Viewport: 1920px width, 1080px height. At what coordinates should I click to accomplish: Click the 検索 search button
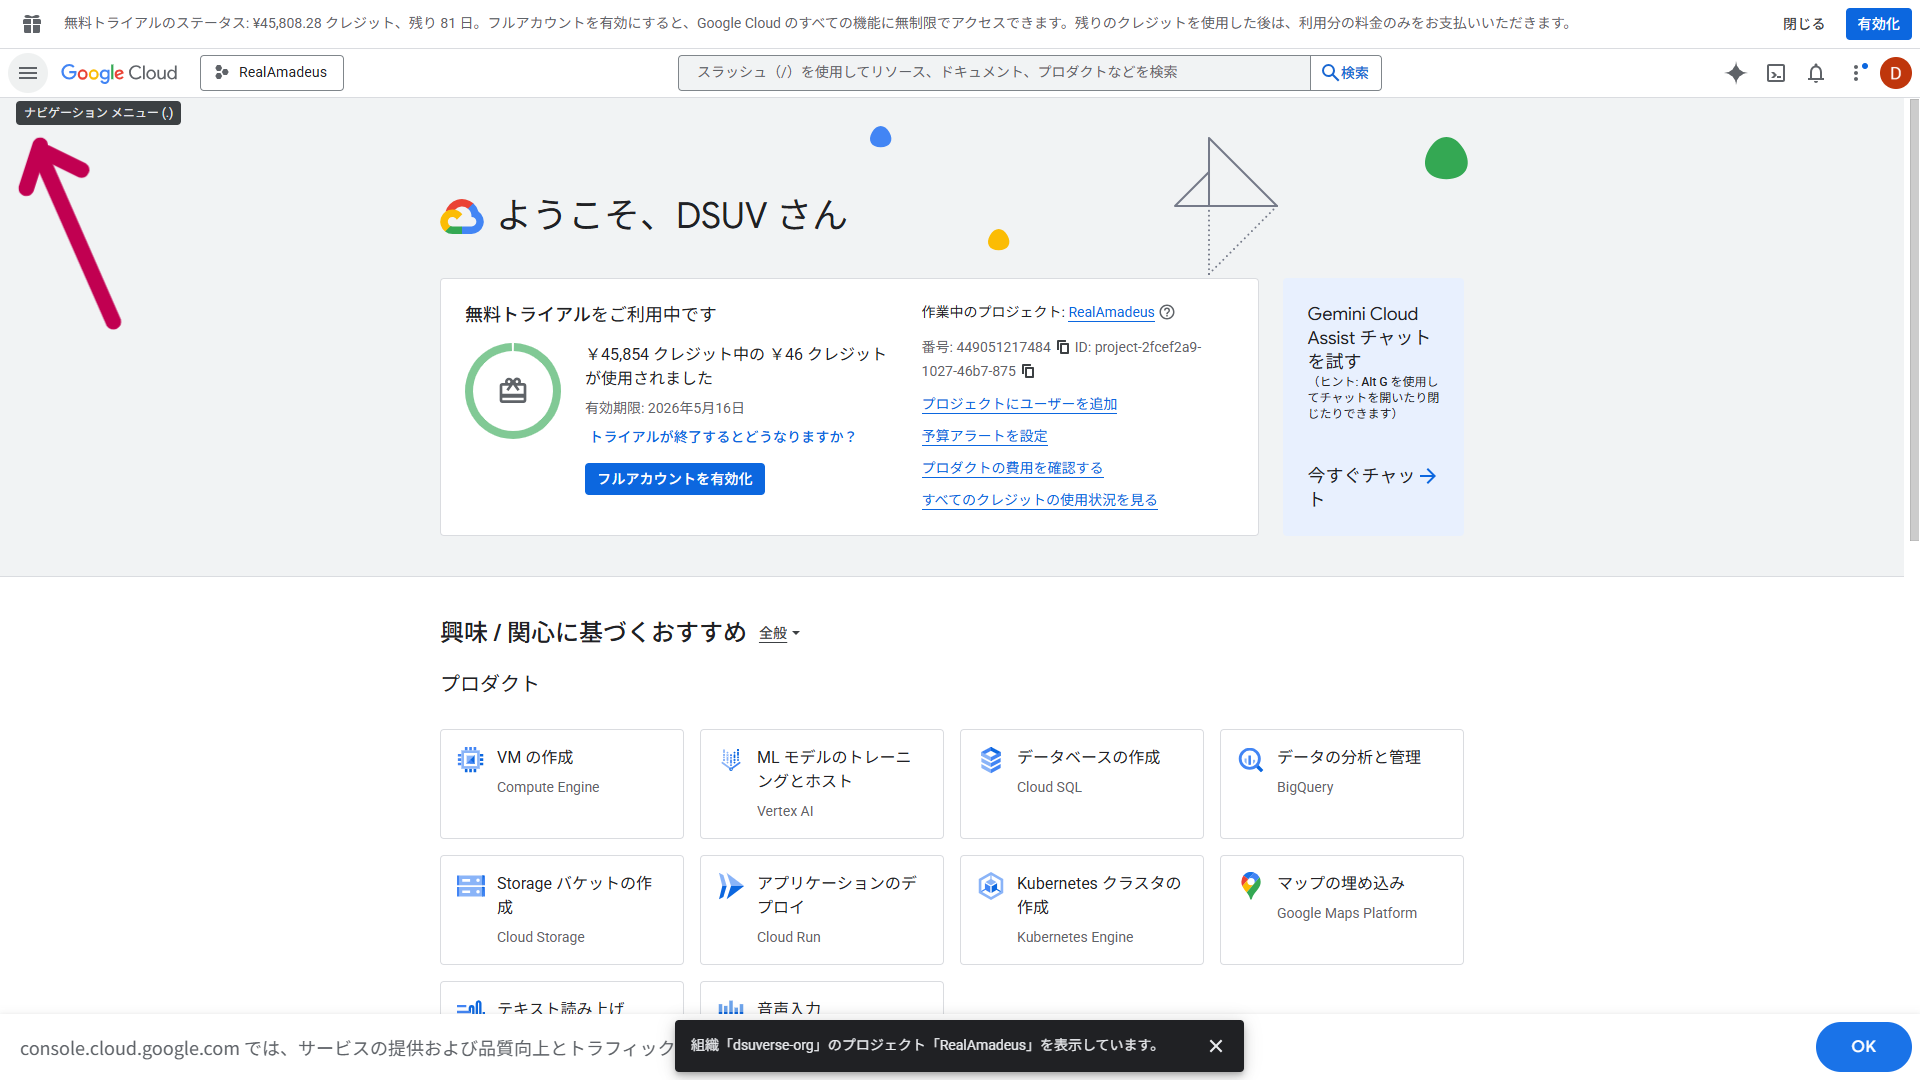tap(1345, 73)
